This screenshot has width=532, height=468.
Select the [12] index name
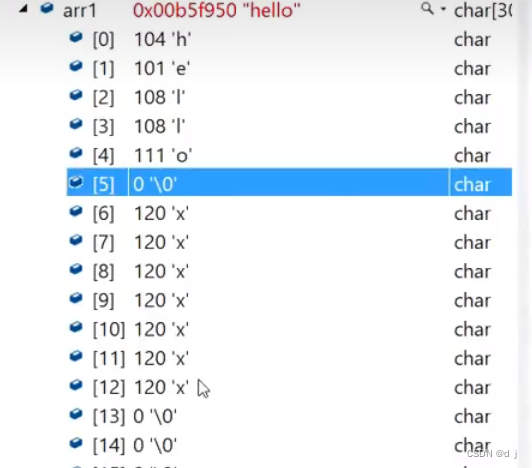pyautogui.click(x=109, y=388)
